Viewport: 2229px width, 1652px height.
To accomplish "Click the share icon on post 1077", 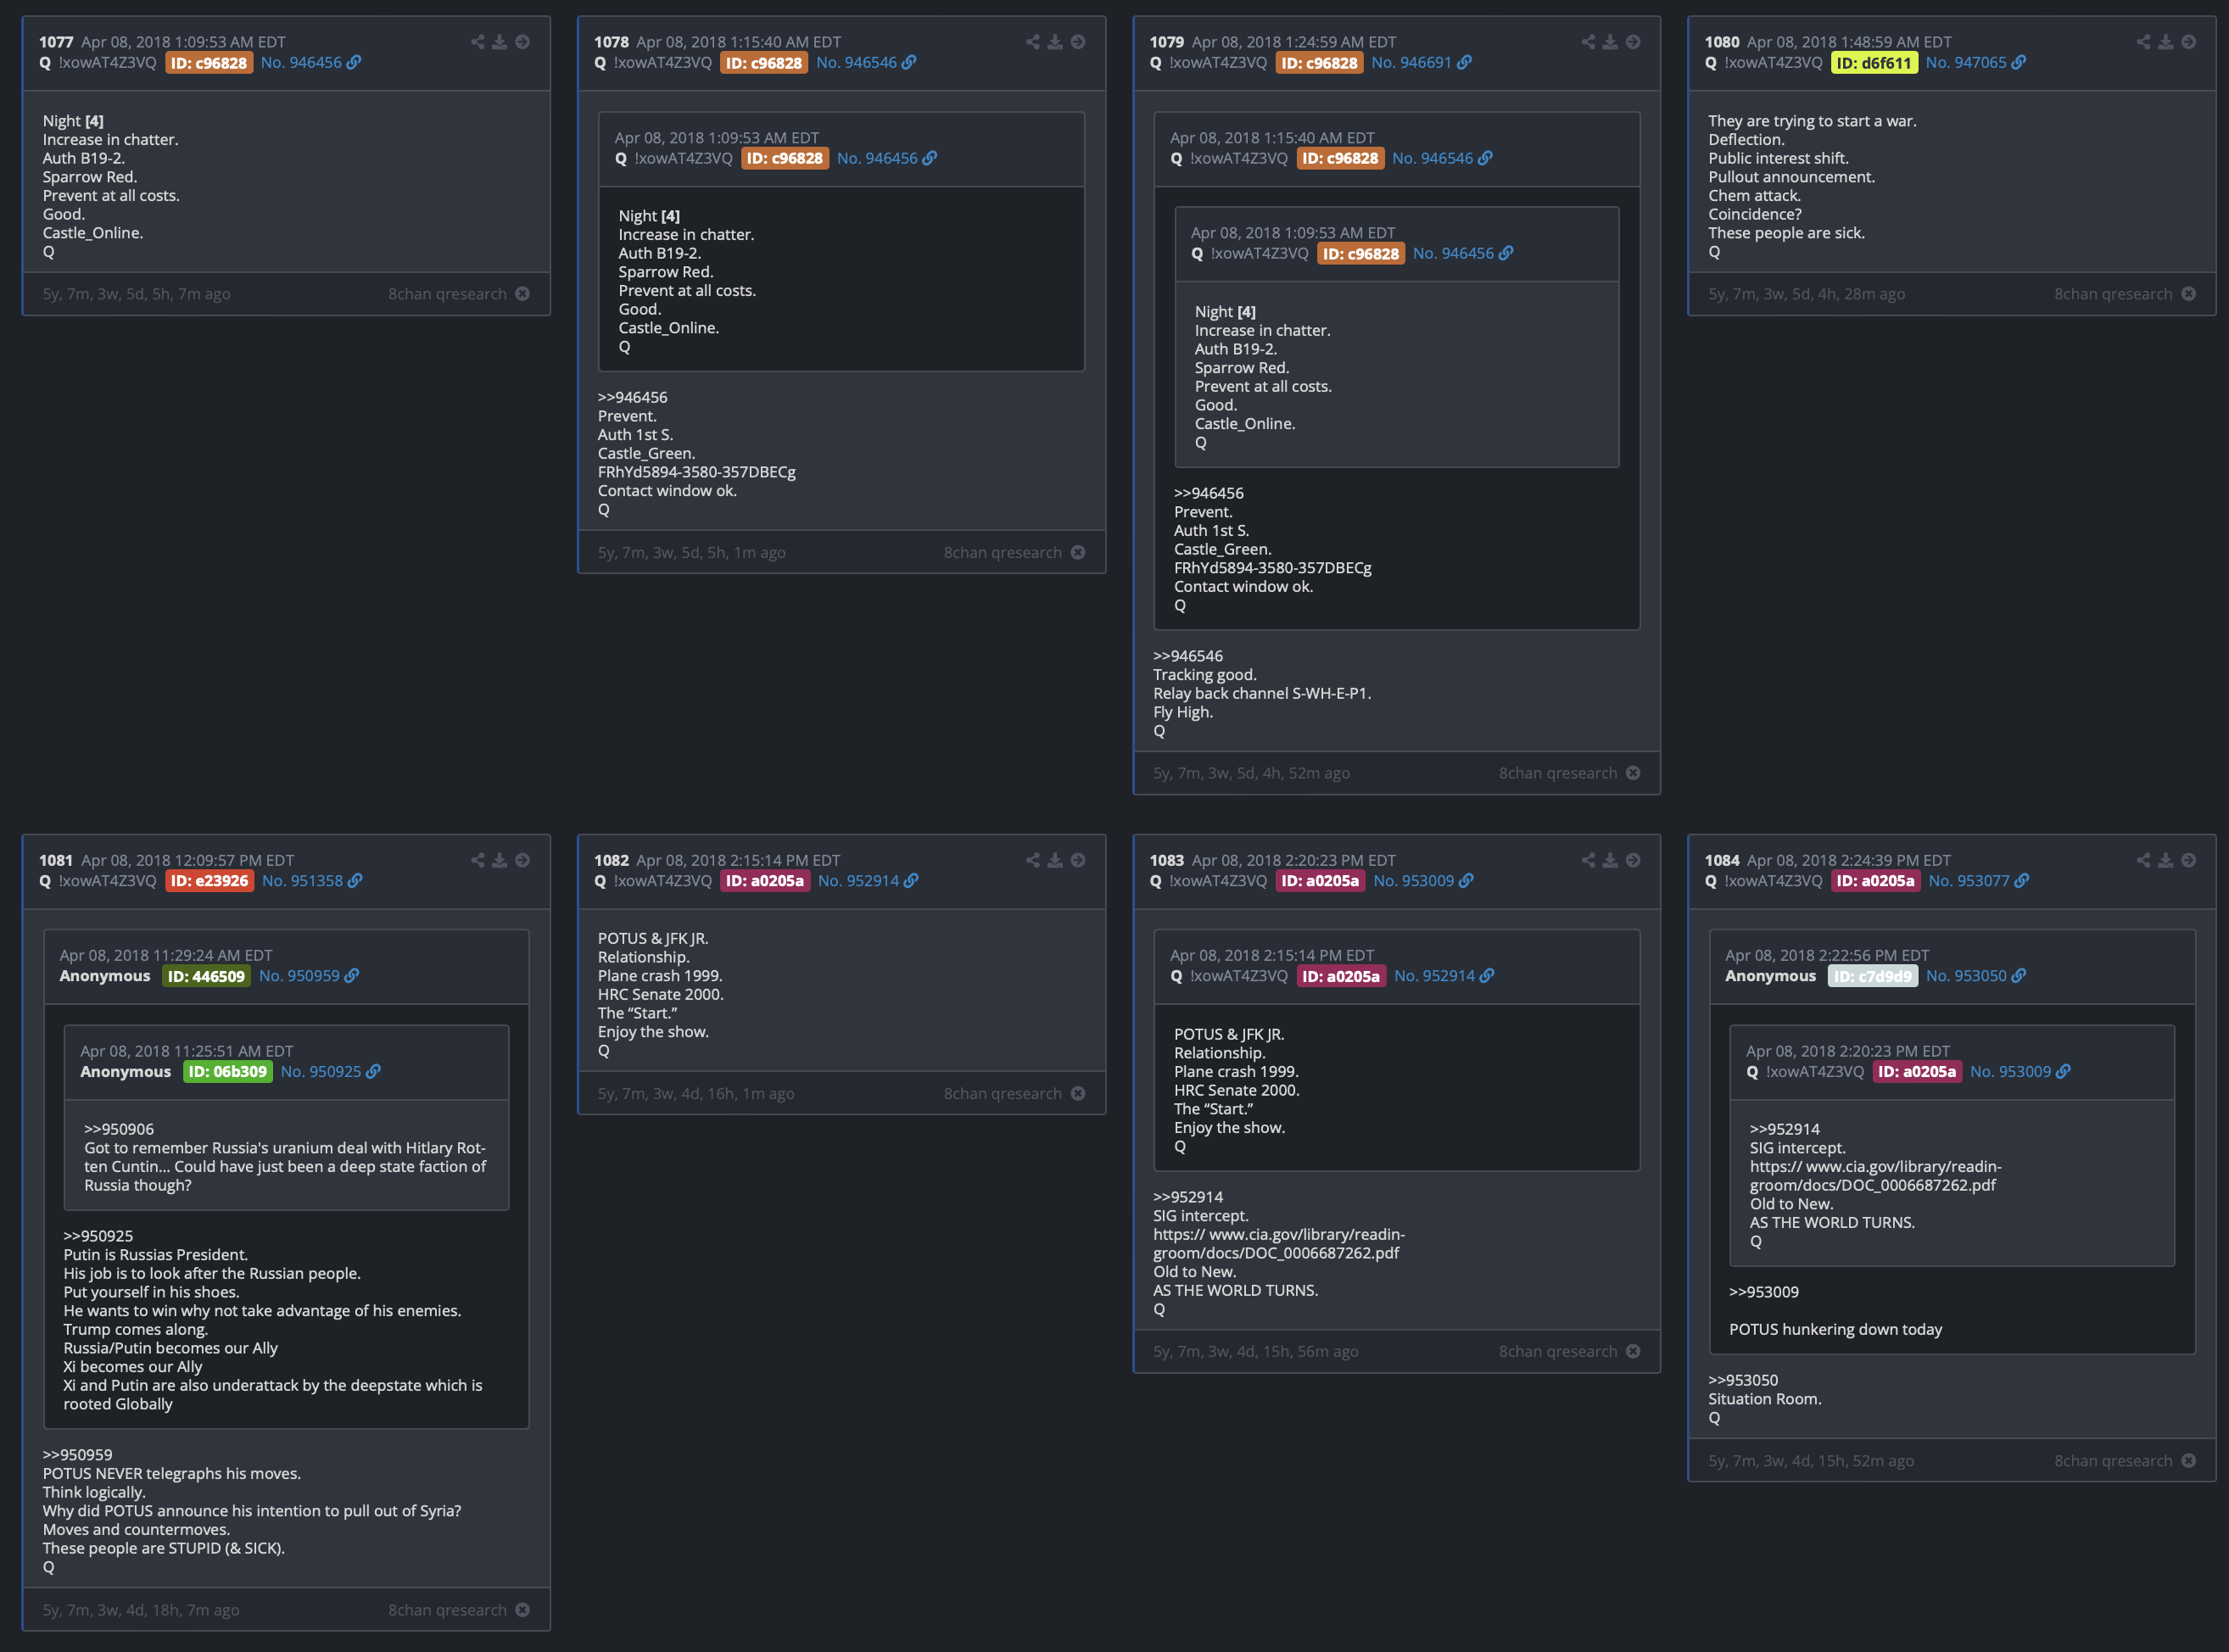I will [478, 42].
